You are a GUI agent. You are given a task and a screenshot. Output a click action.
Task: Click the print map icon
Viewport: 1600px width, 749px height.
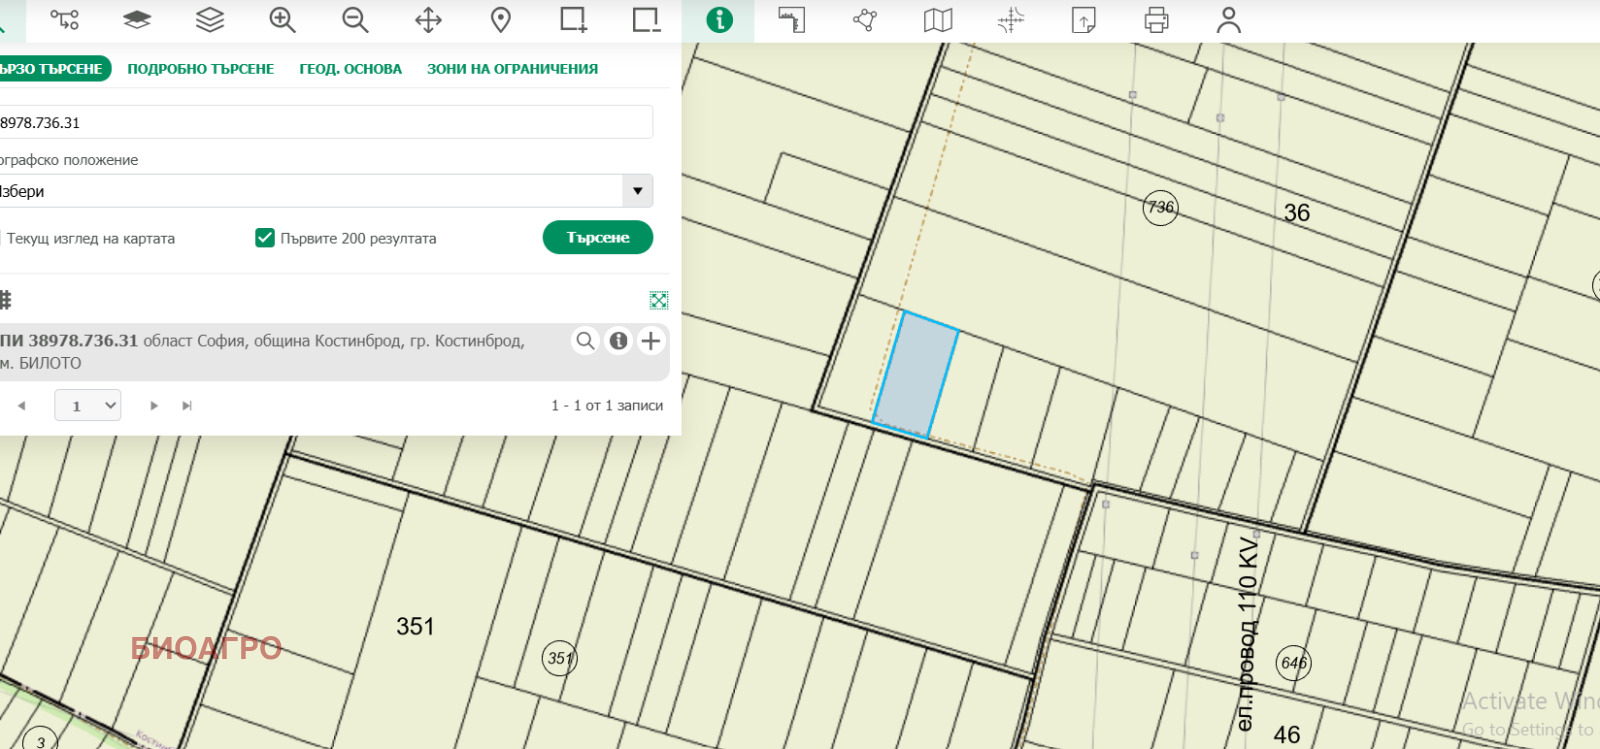pos(1156,20)
